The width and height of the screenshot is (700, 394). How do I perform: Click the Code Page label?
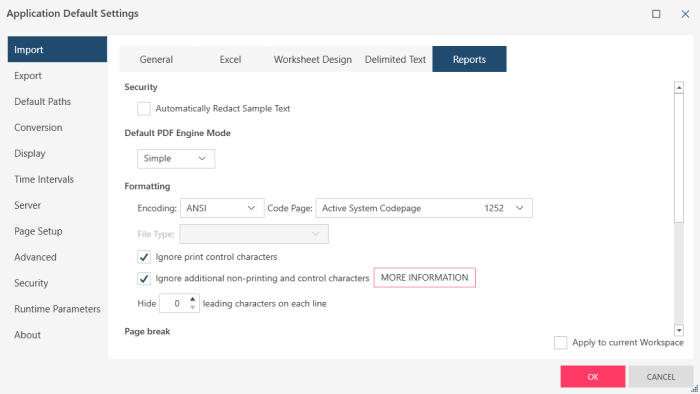click(290, 208)
